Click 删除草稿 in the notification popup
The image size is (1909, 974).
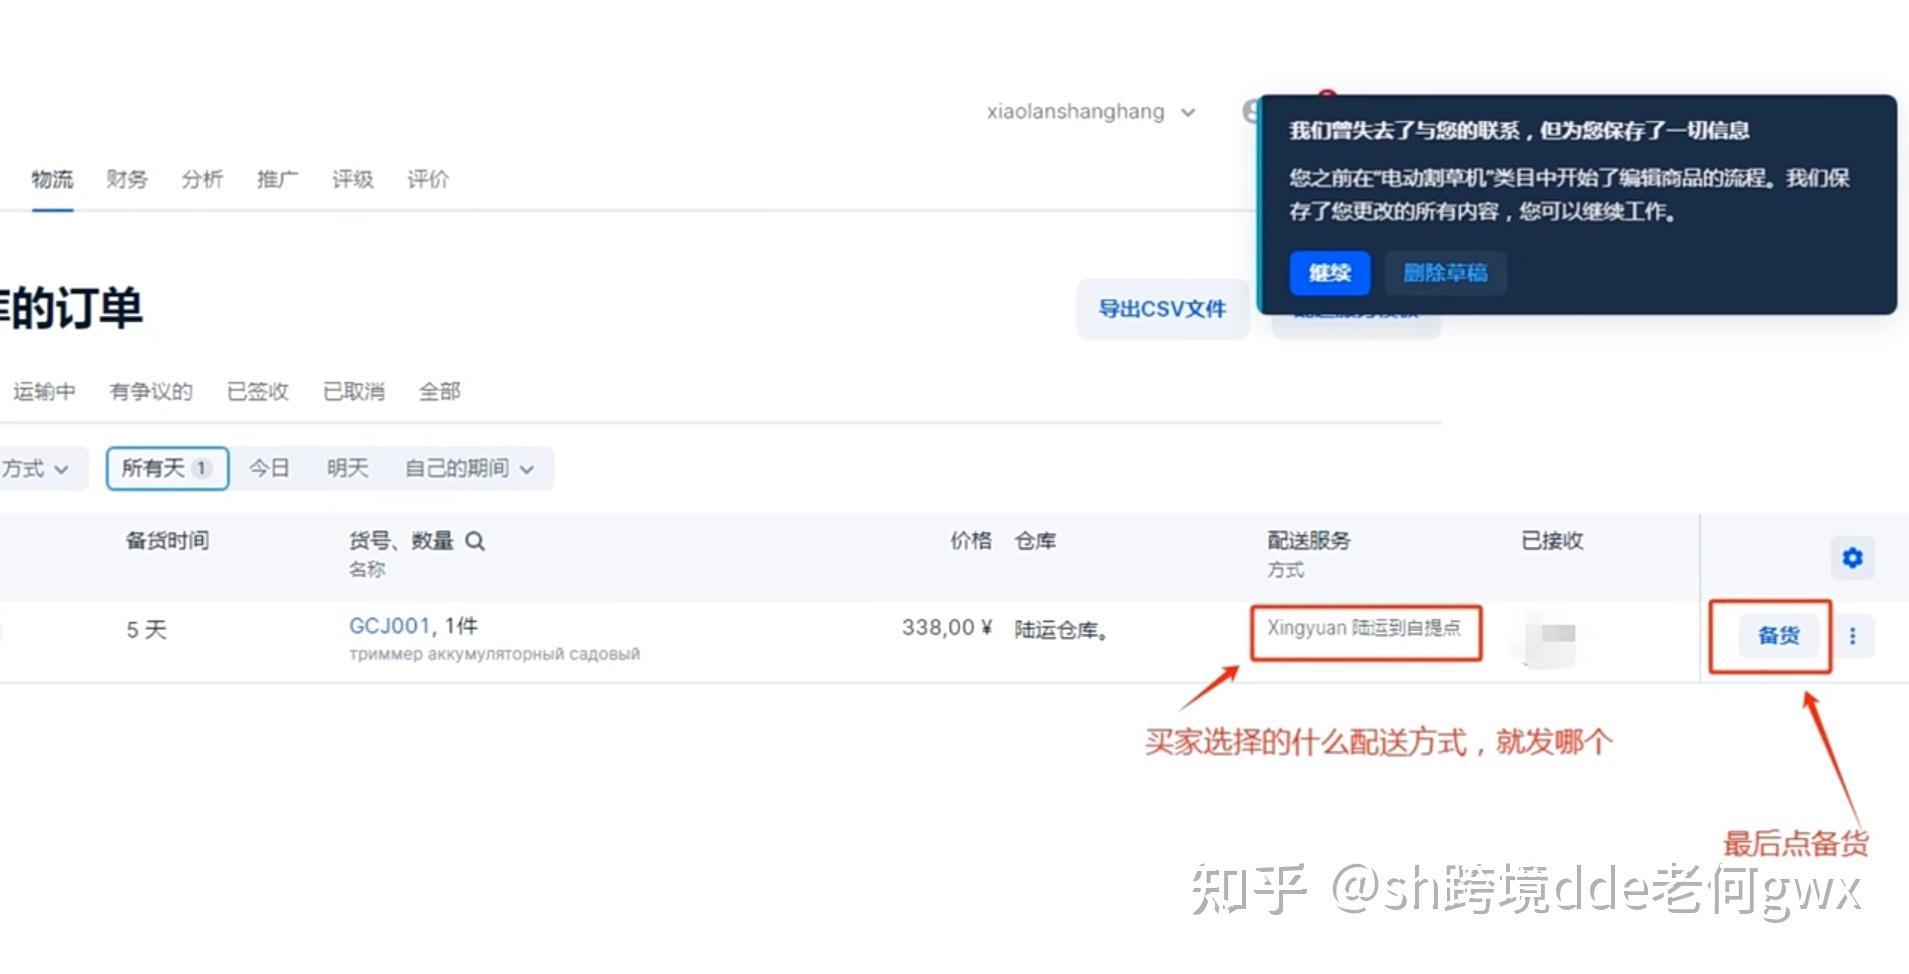[1445, 273]
